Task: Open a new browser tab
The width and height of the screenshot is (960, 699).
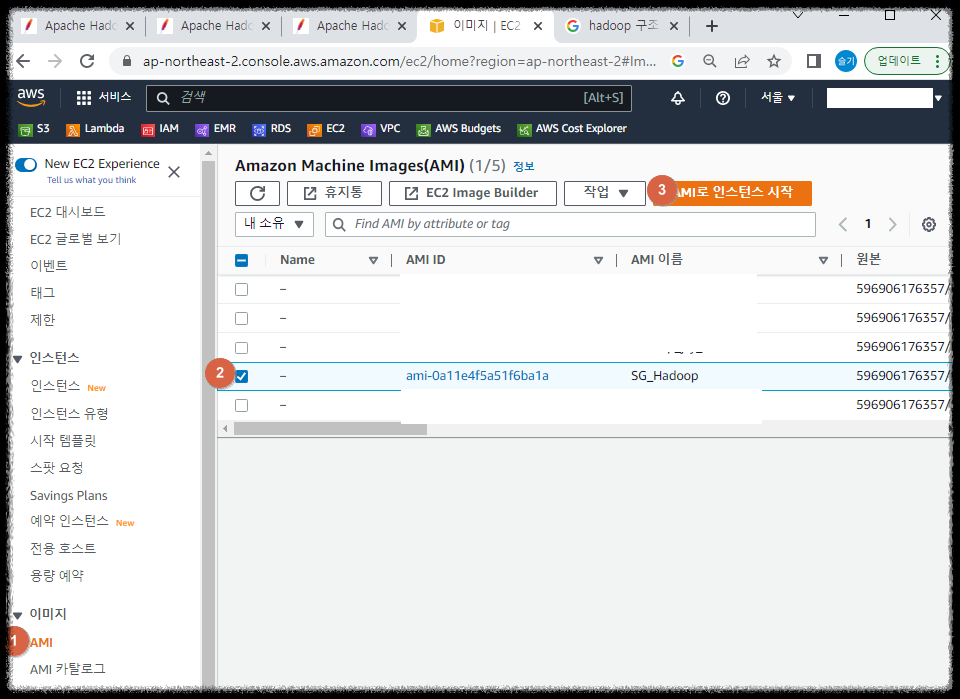Action: tap(711, 26)
